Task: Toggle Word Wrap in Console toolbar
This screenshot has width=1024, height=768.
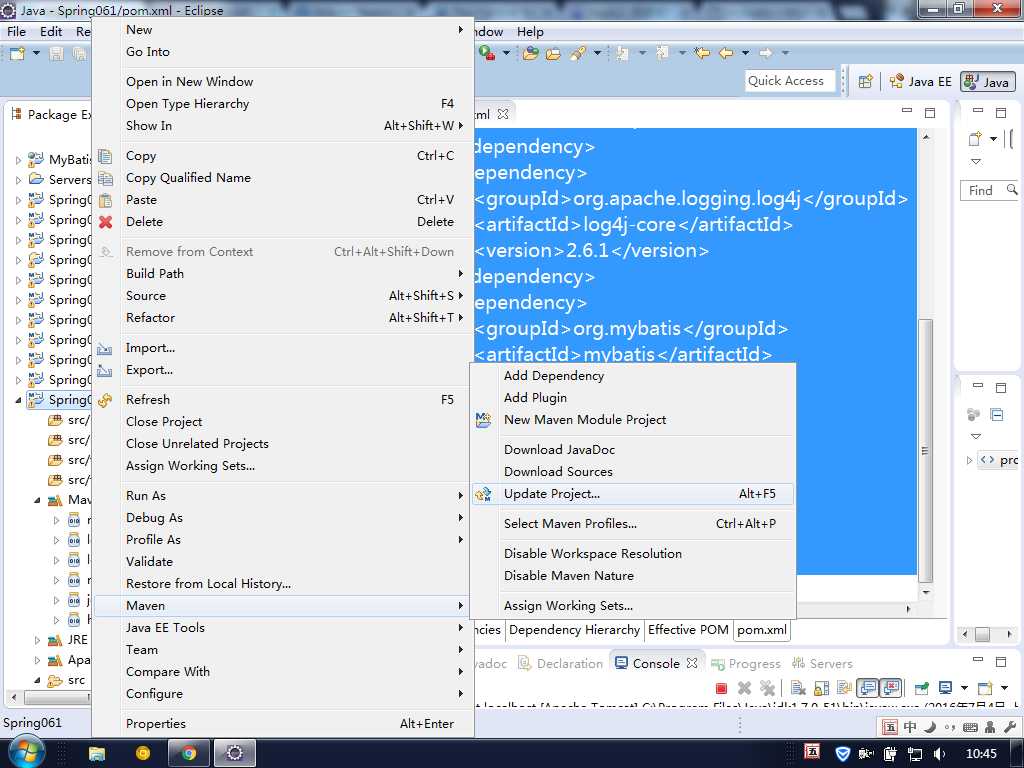Action: tap(844, 688)
